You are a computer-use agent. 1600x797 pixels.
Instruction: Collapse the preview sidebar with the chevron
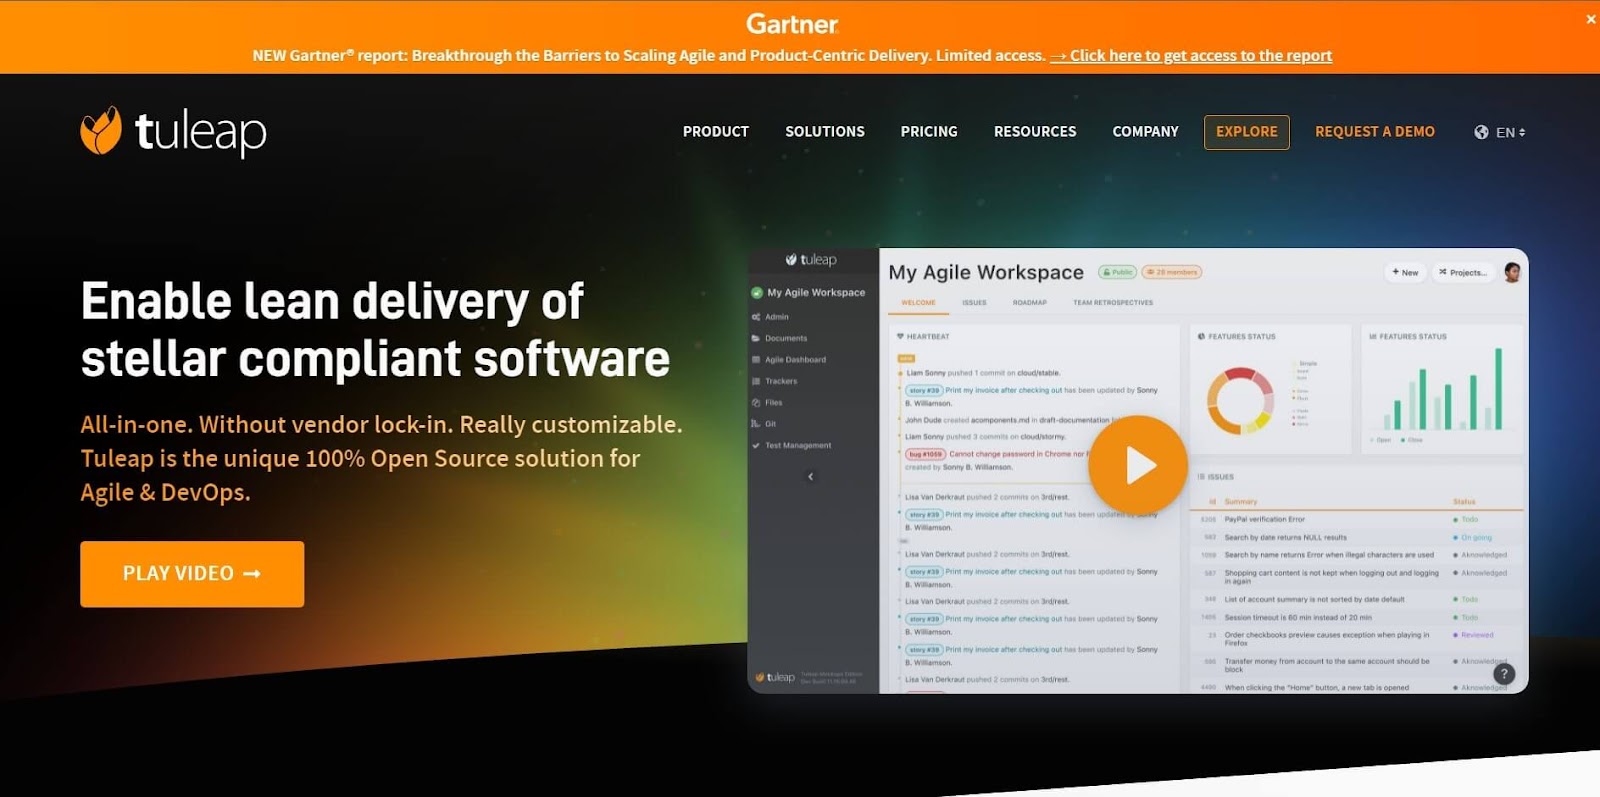tap(811, 477)
